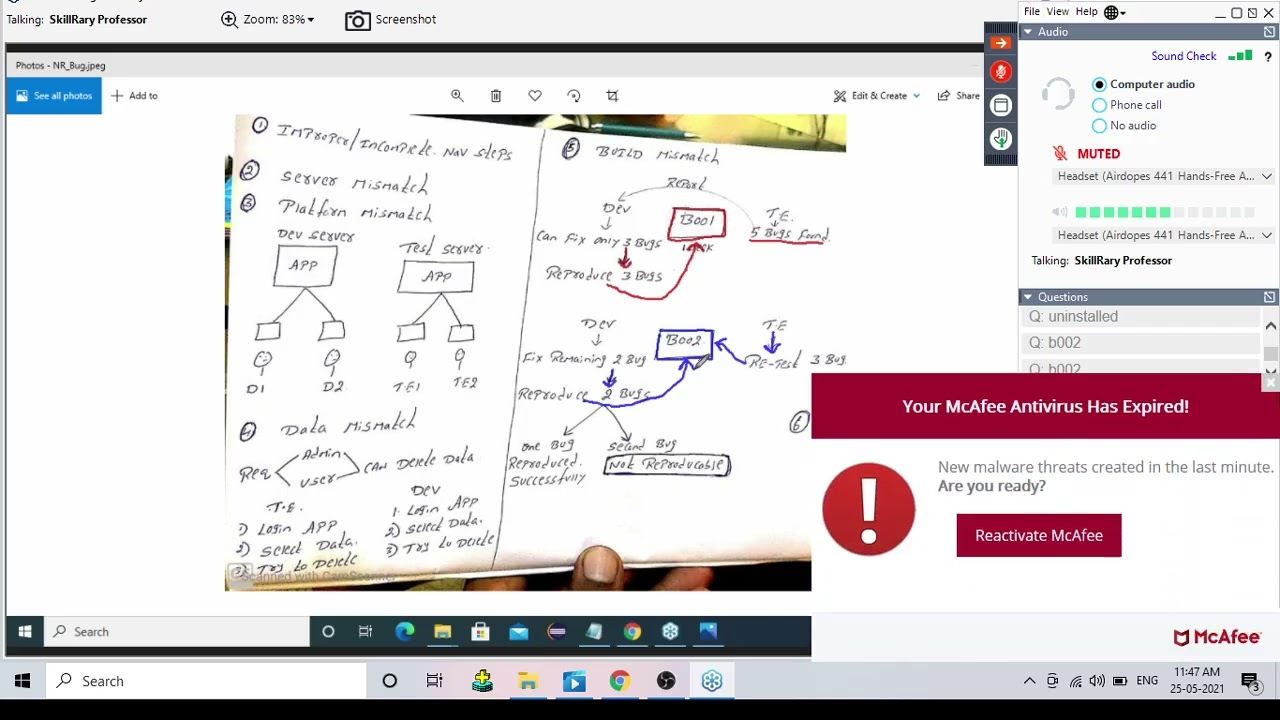The image size is (1280, 720).
Task: Add photo to favorites with heart icon
Action: 535,96
